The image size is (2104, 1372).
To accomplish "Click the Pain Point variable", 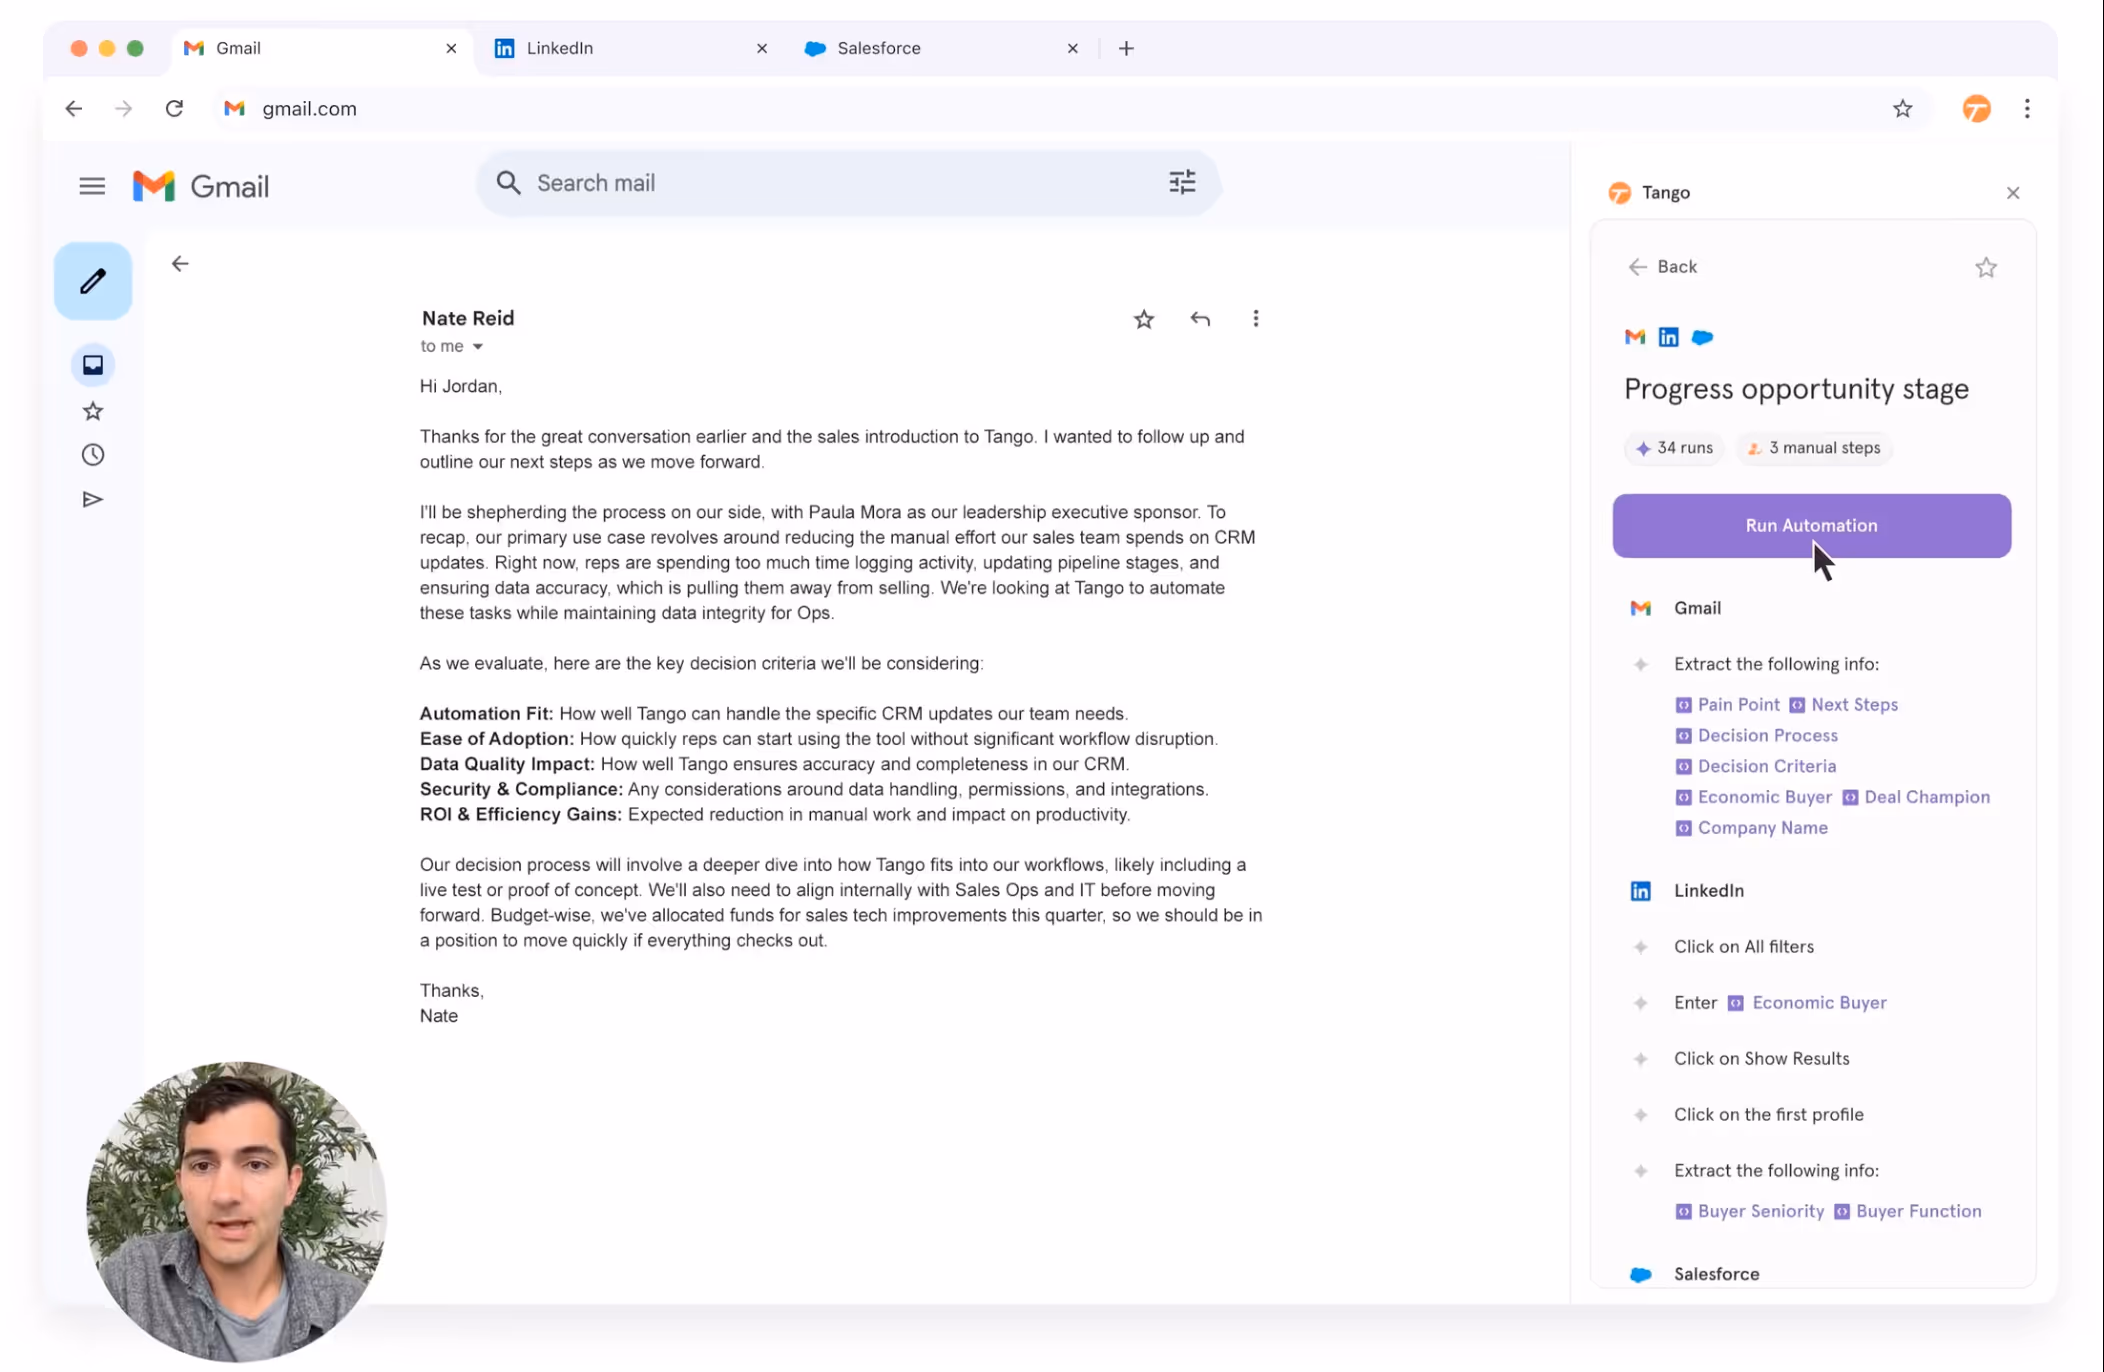I will [x=1728, y=705].
